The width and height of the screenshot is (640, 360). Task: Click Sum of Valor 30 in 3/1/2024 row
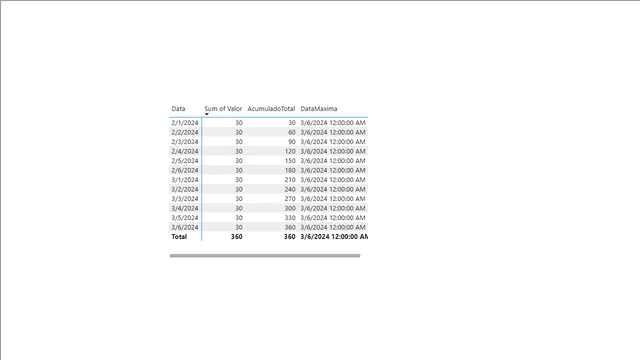point(239,180)
